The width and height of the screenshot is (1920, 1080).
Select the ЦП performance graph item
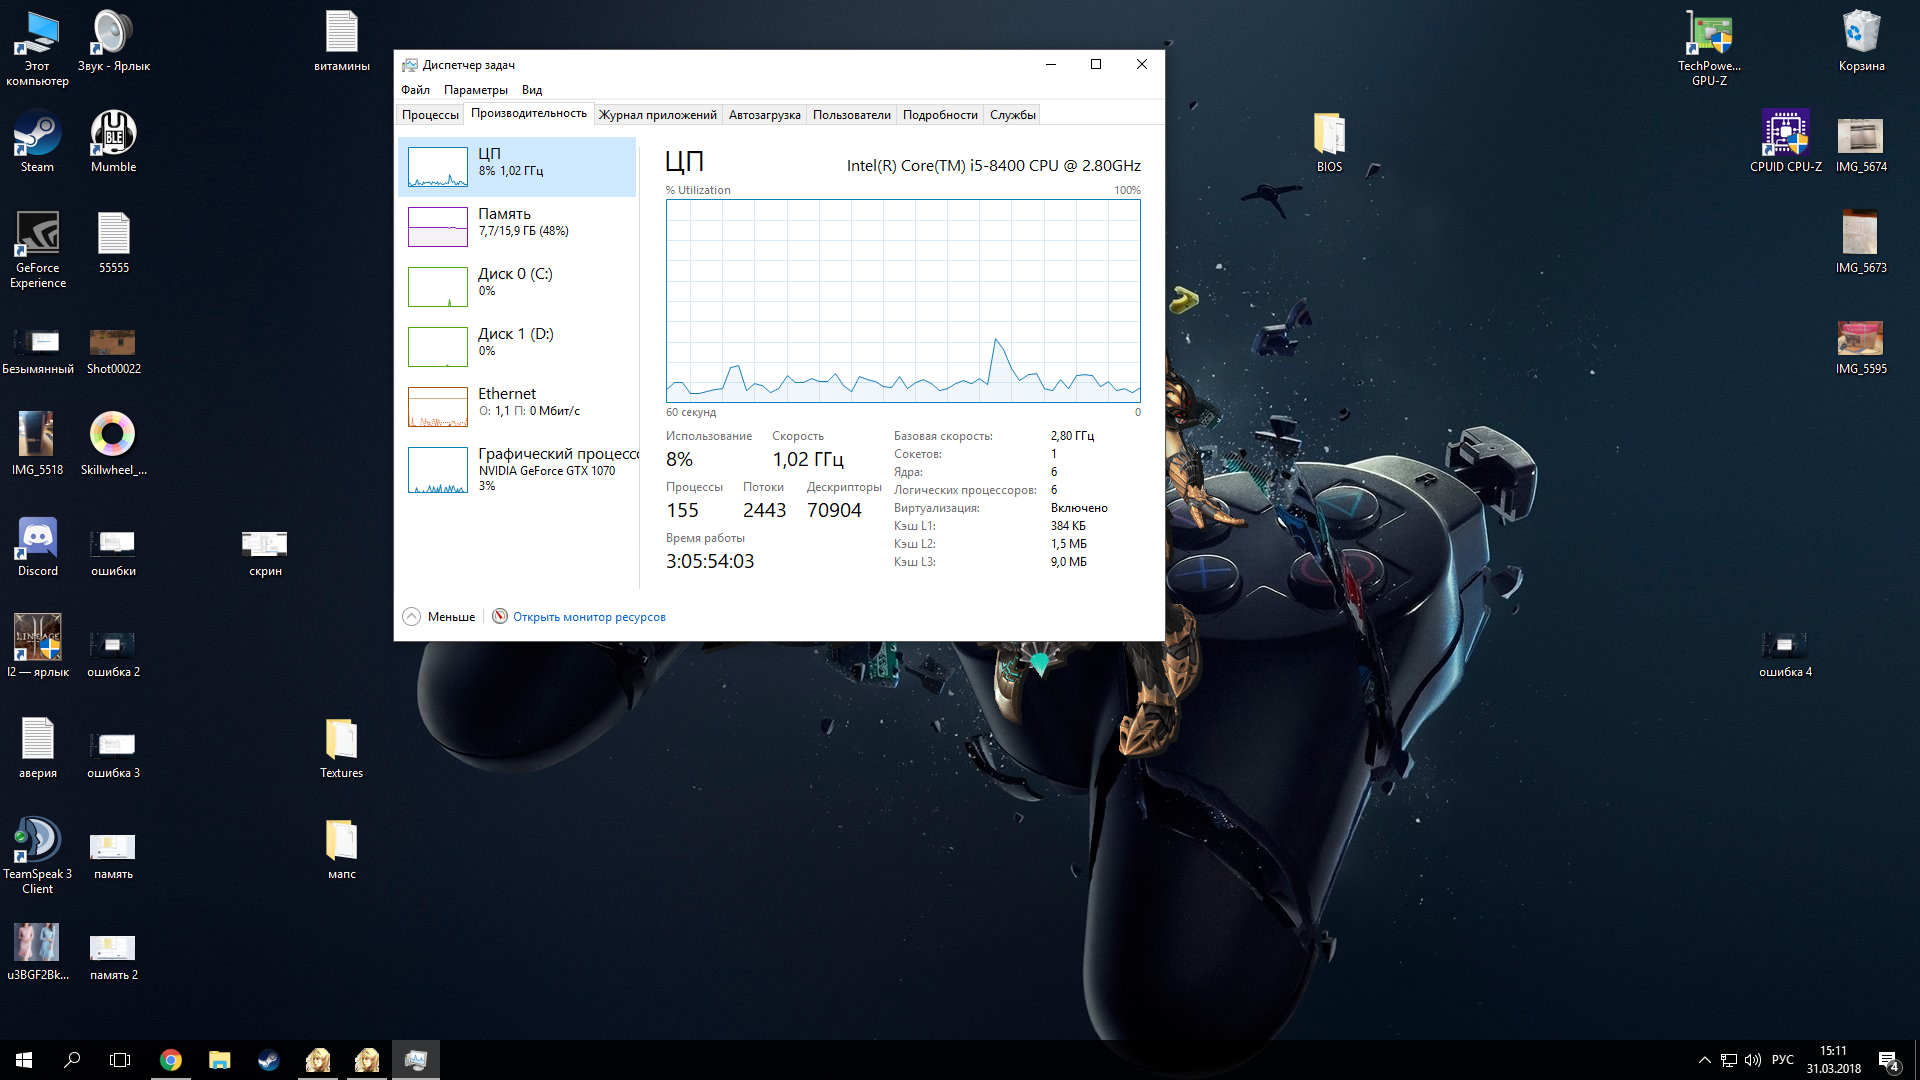tap(517, 167)
